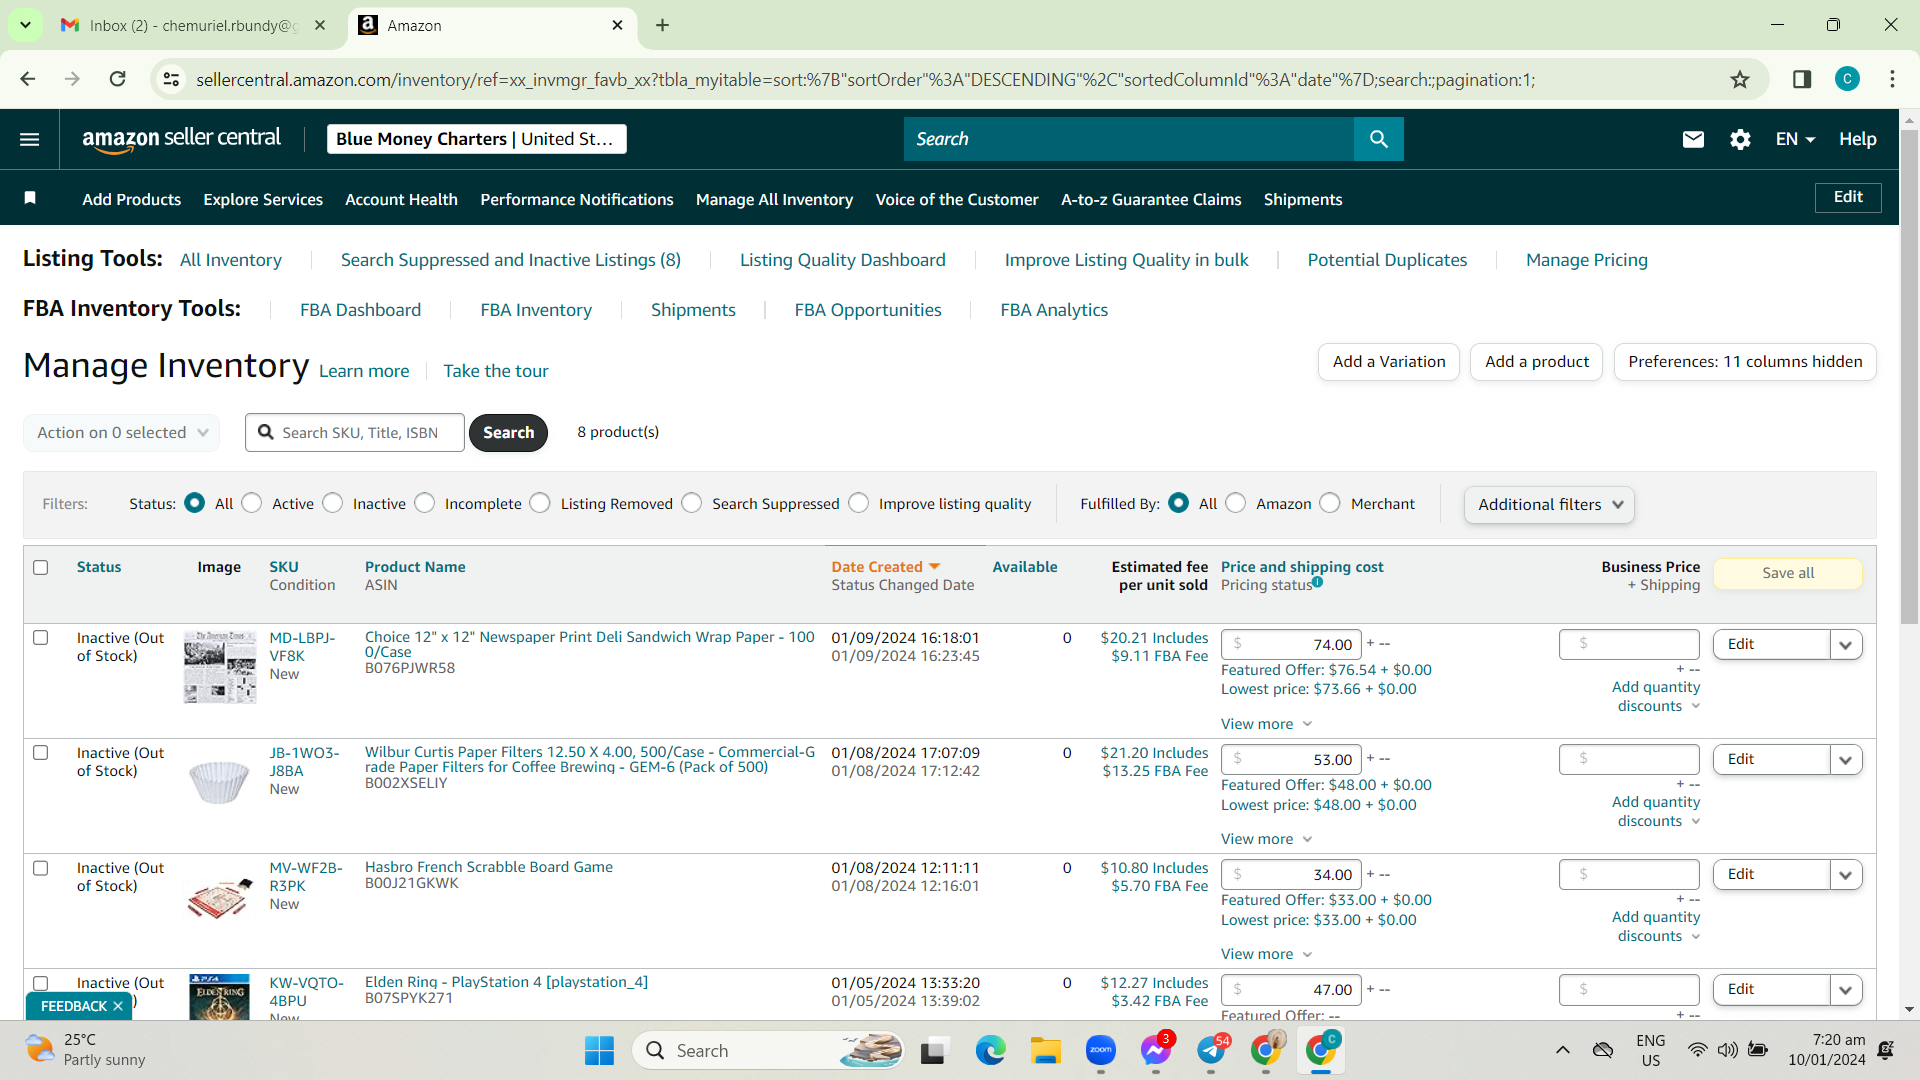The width and height of the screenshot is (1920, 1080).
Task: Select the Active status radio button
Action: (252, 503)
